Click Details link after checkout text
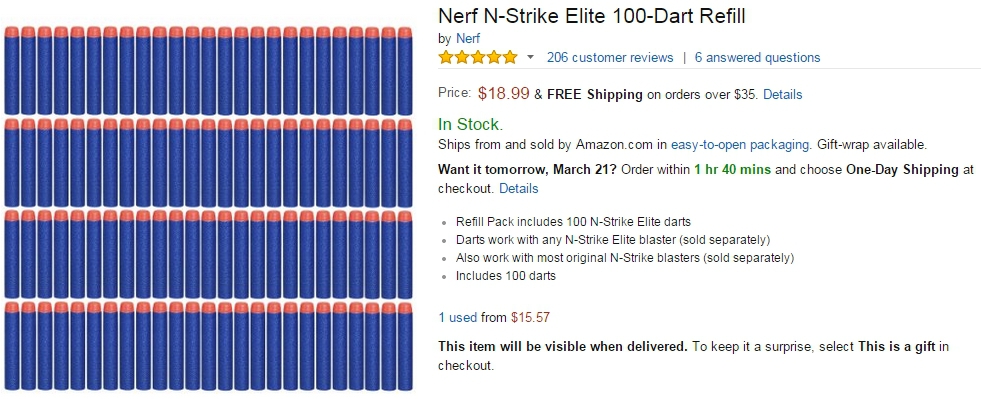This screenshot has width=981, height=399. coord(519,188)
